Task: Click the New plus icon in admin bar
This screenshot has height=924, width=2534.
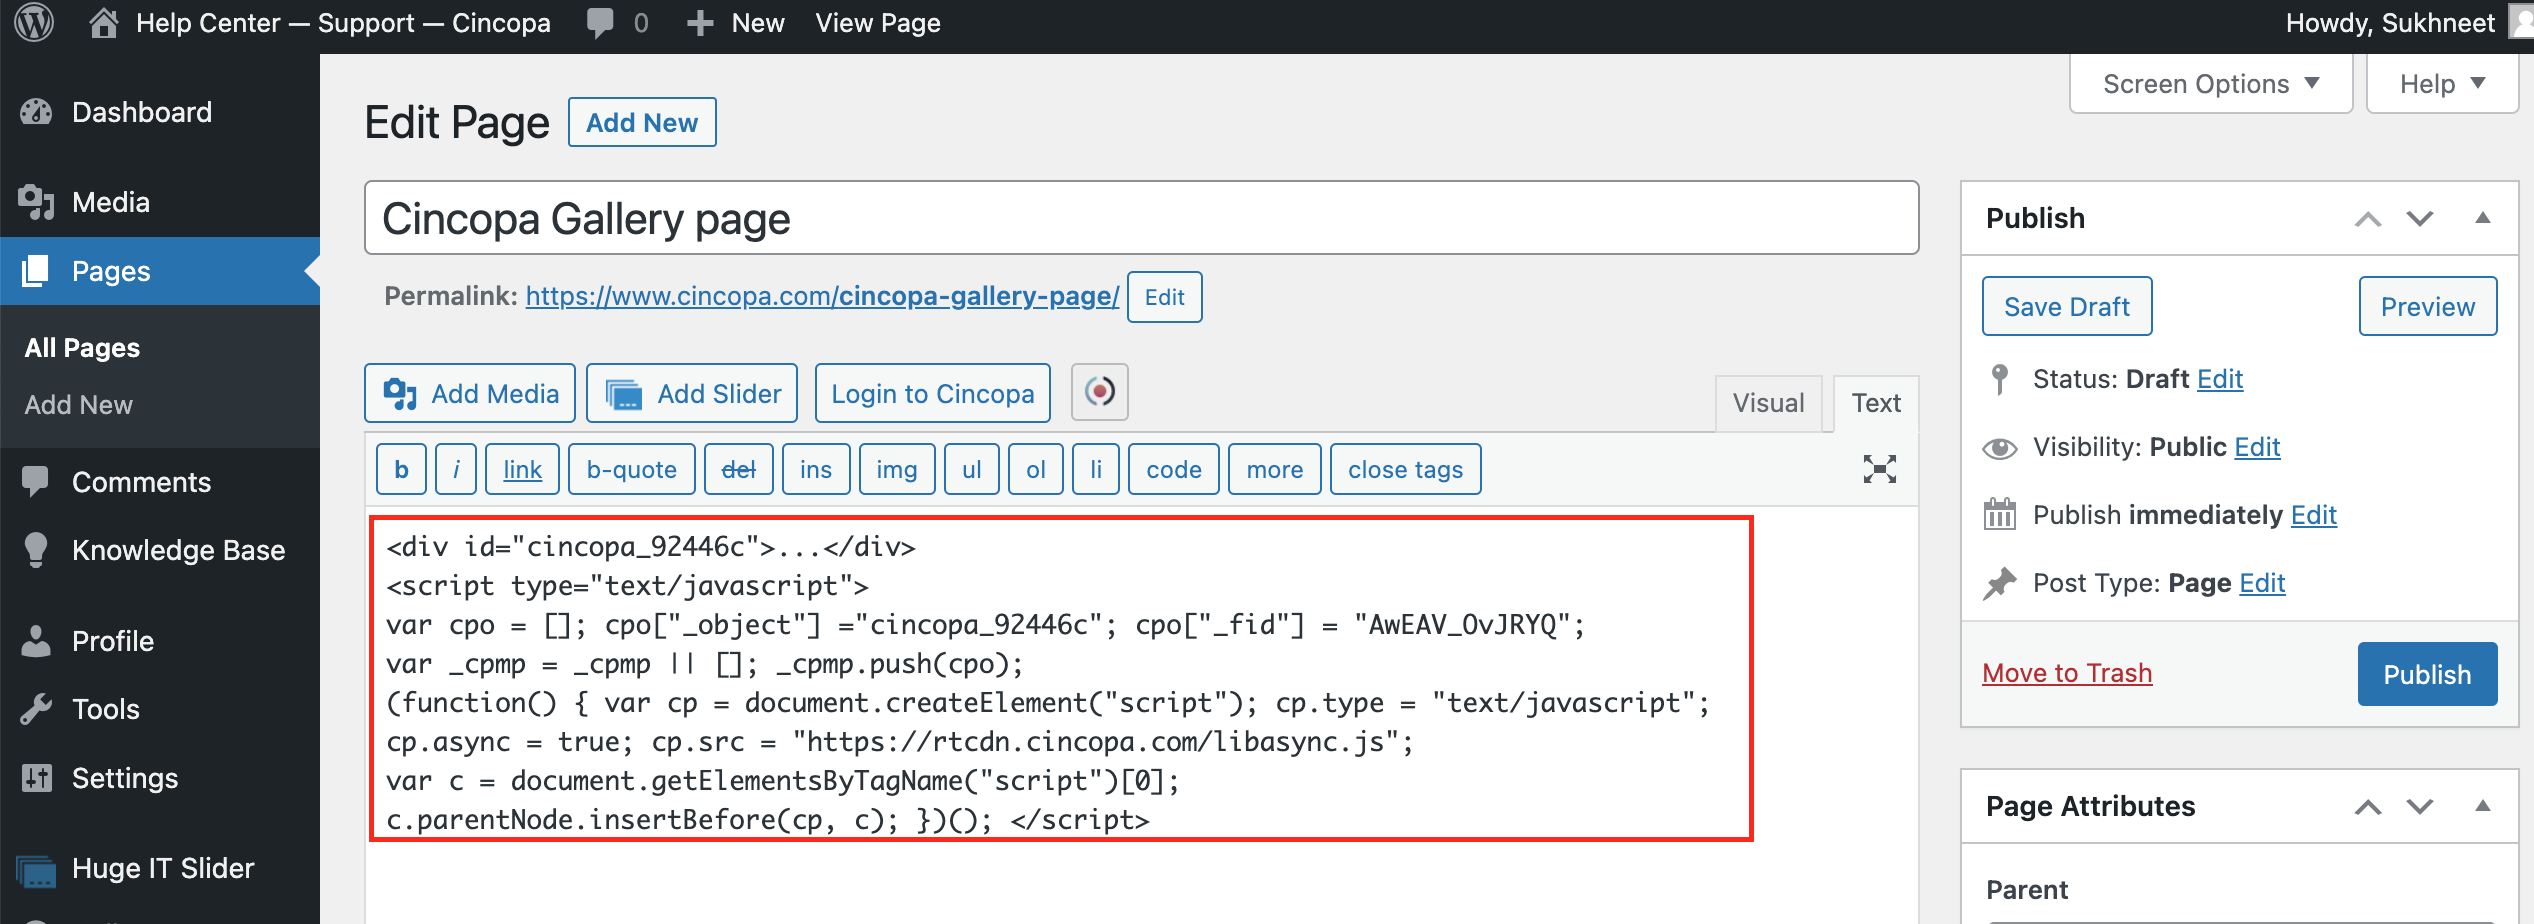Action: [x=700, y=23]
